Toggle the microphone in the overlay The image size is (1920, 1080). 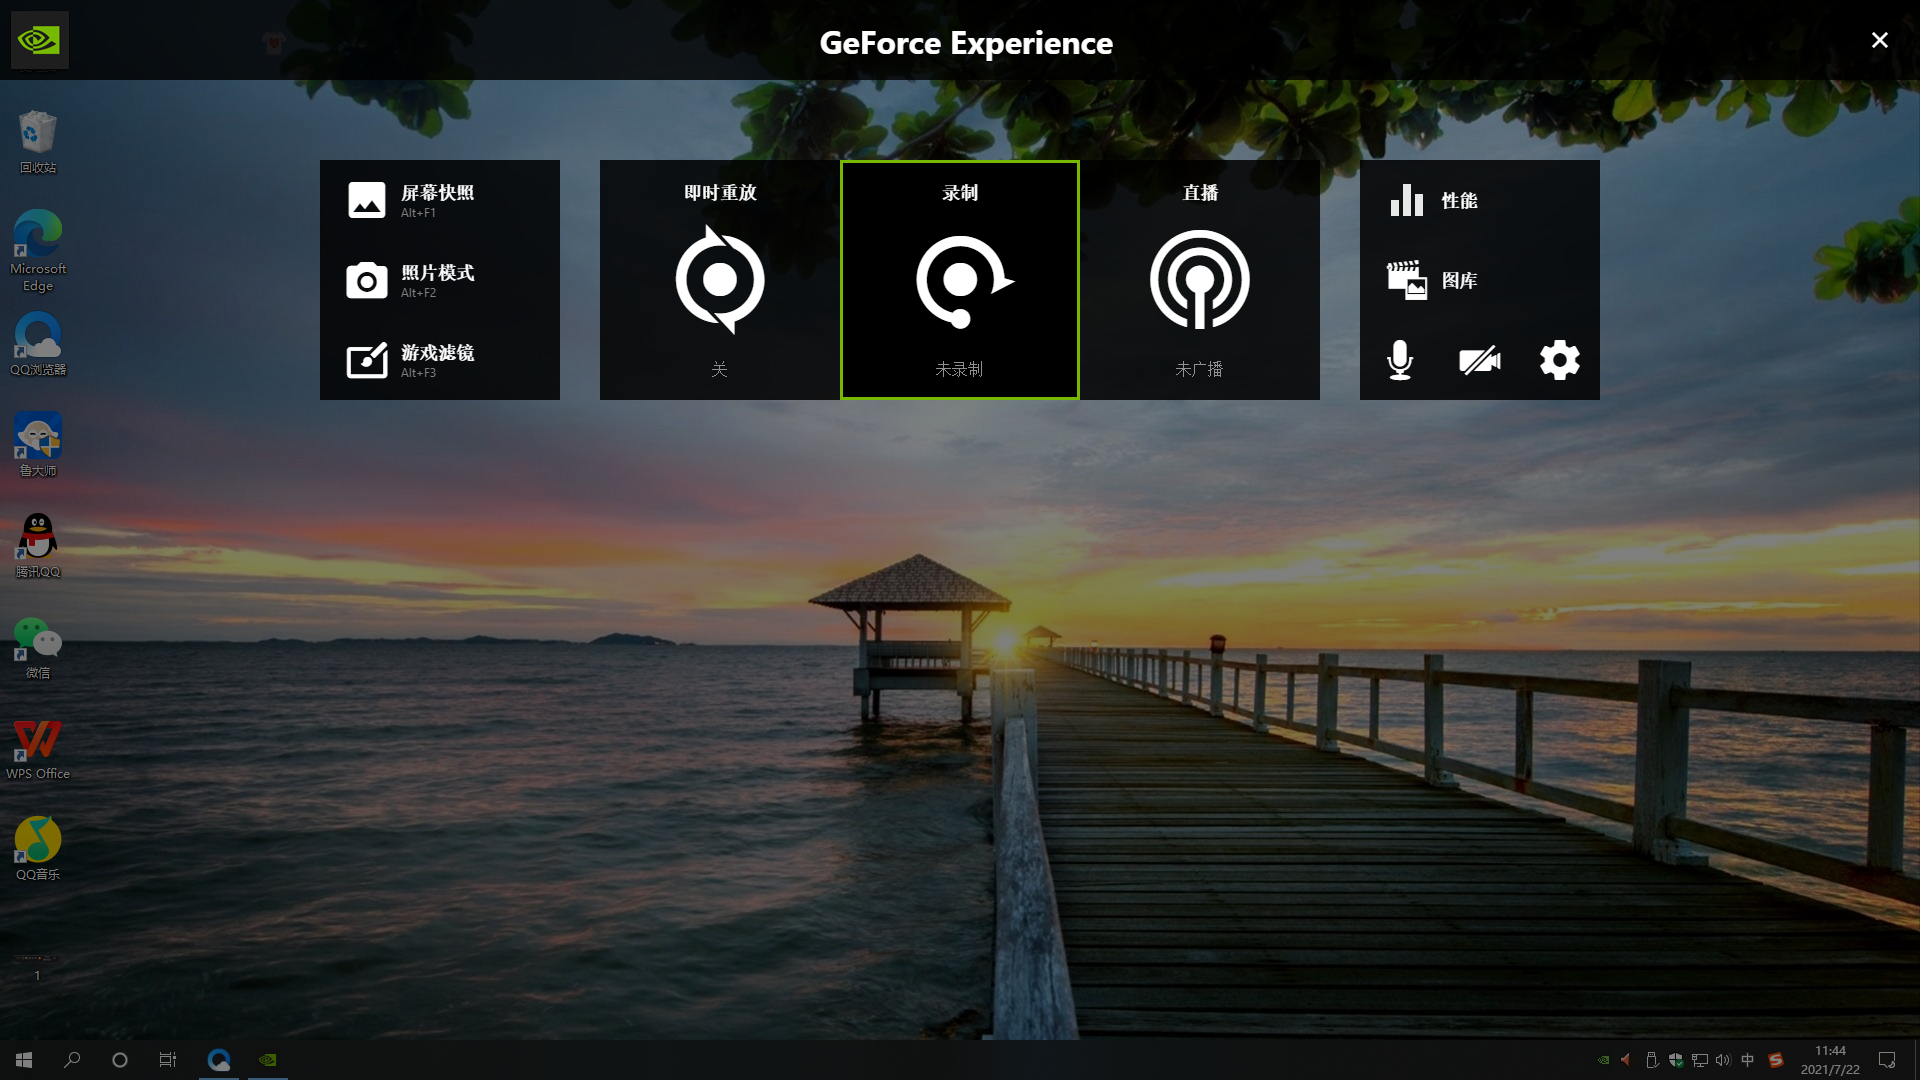pyautogui.click(x=1400, y=360)
